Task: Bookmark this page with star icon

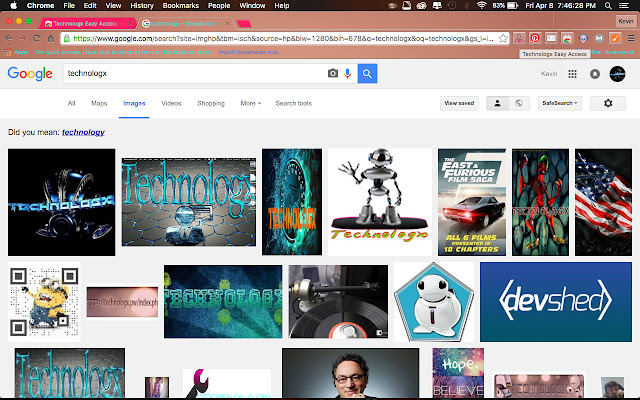Action: coord(503,38)
